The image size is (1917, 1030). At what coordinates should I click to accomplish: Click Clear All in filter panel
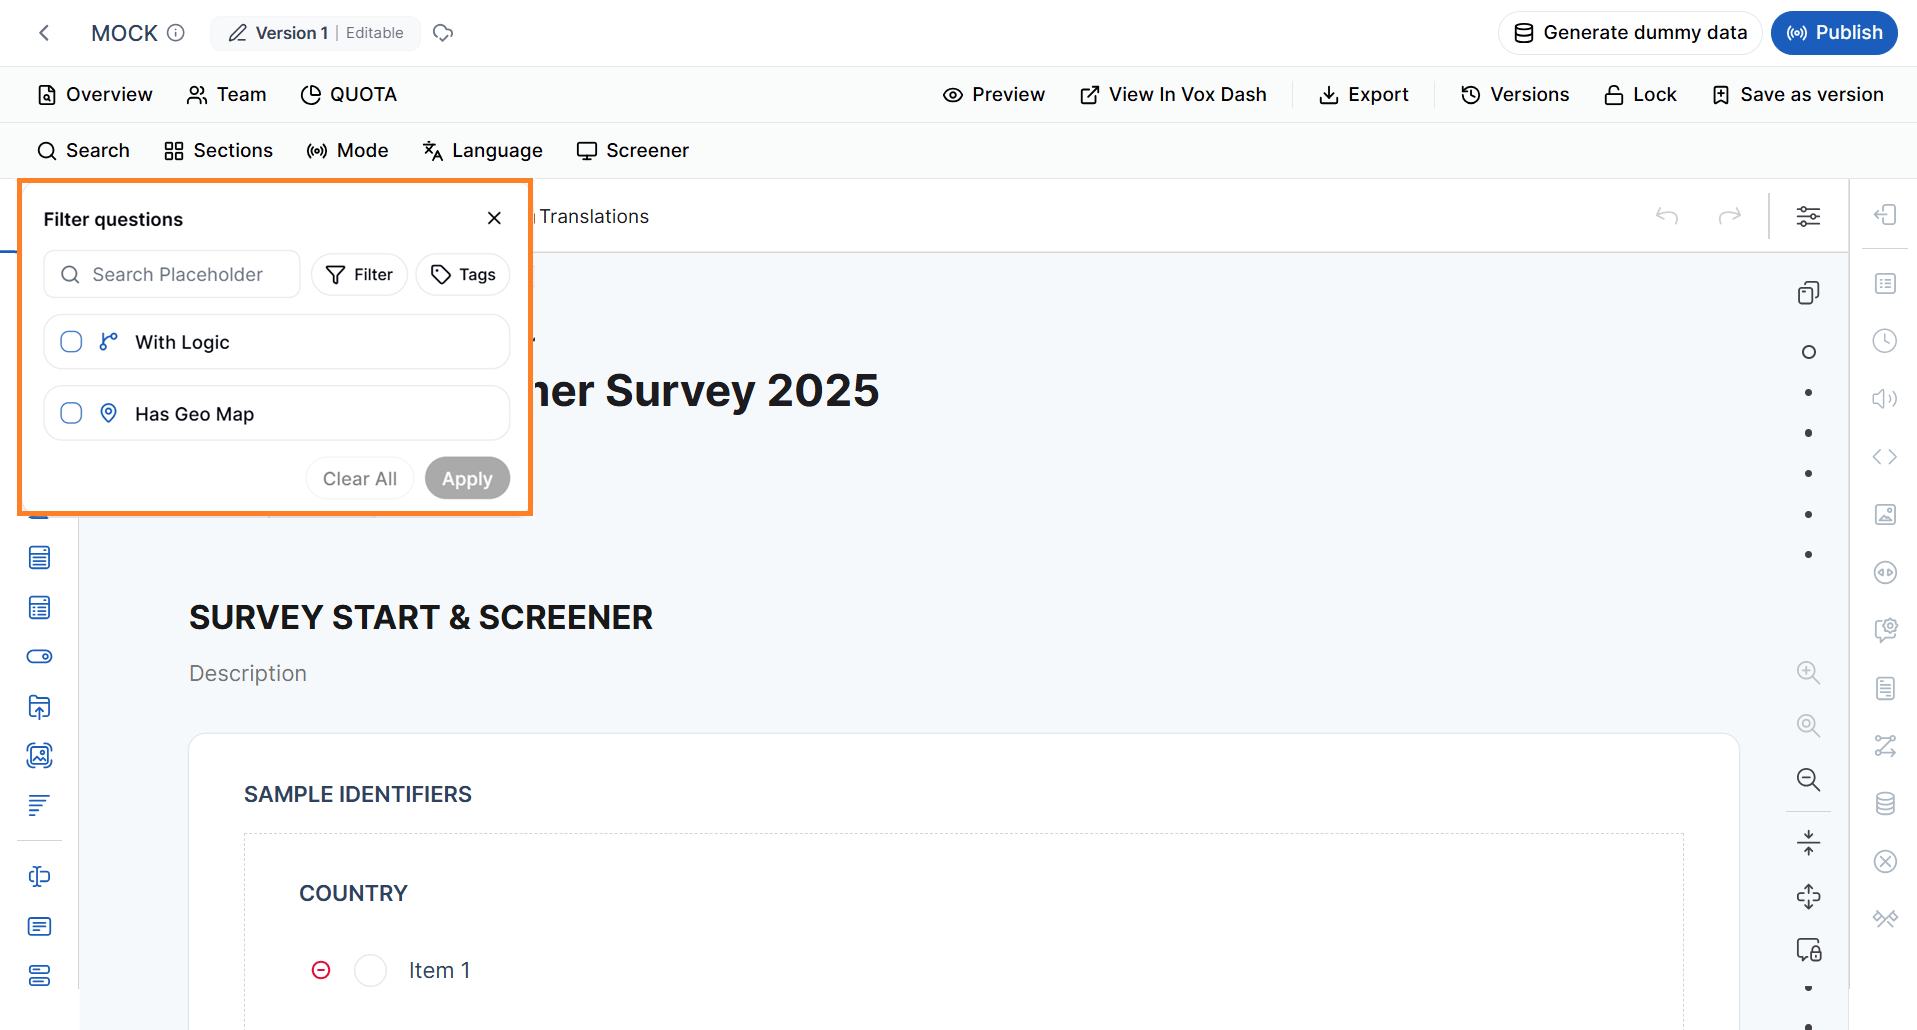coord(360,478)
